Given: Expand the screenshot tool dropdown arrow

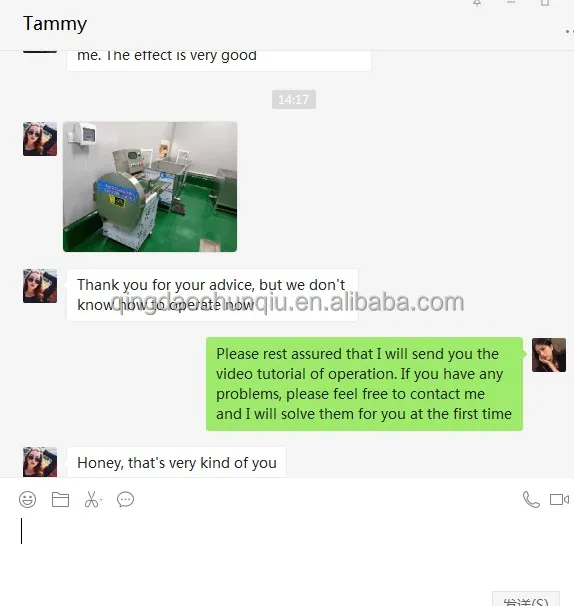Looking at the screenshot, I should click(x=100, y=500).
